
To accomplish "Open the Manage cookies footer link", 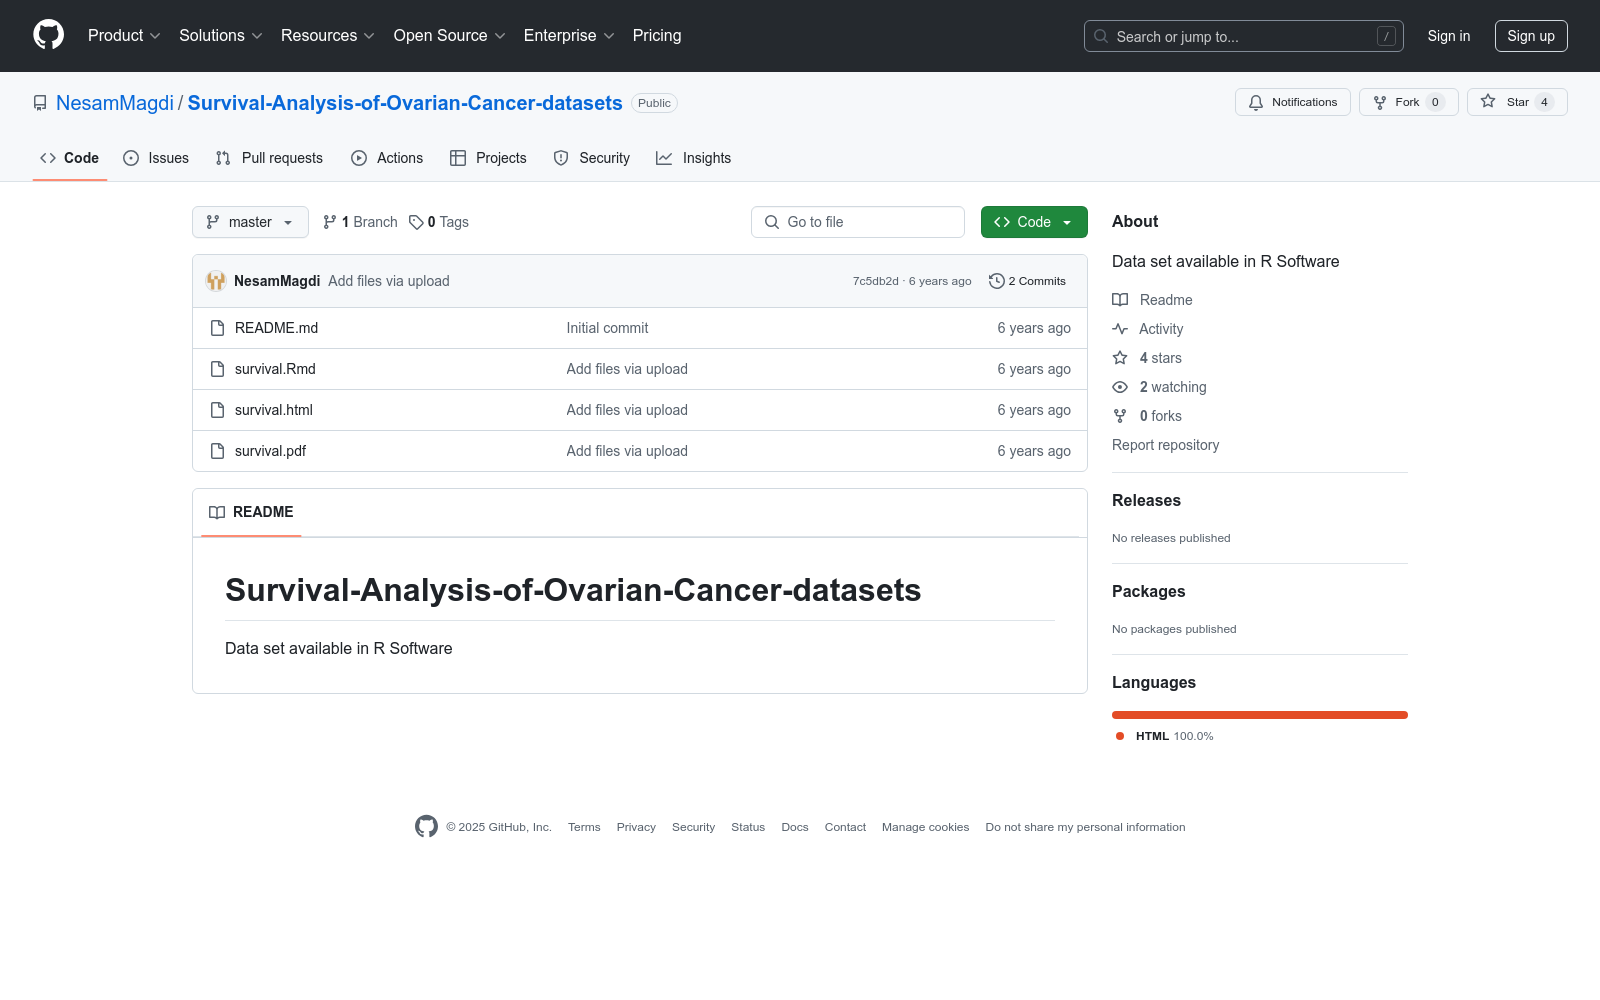I will [x=925, y=827].
